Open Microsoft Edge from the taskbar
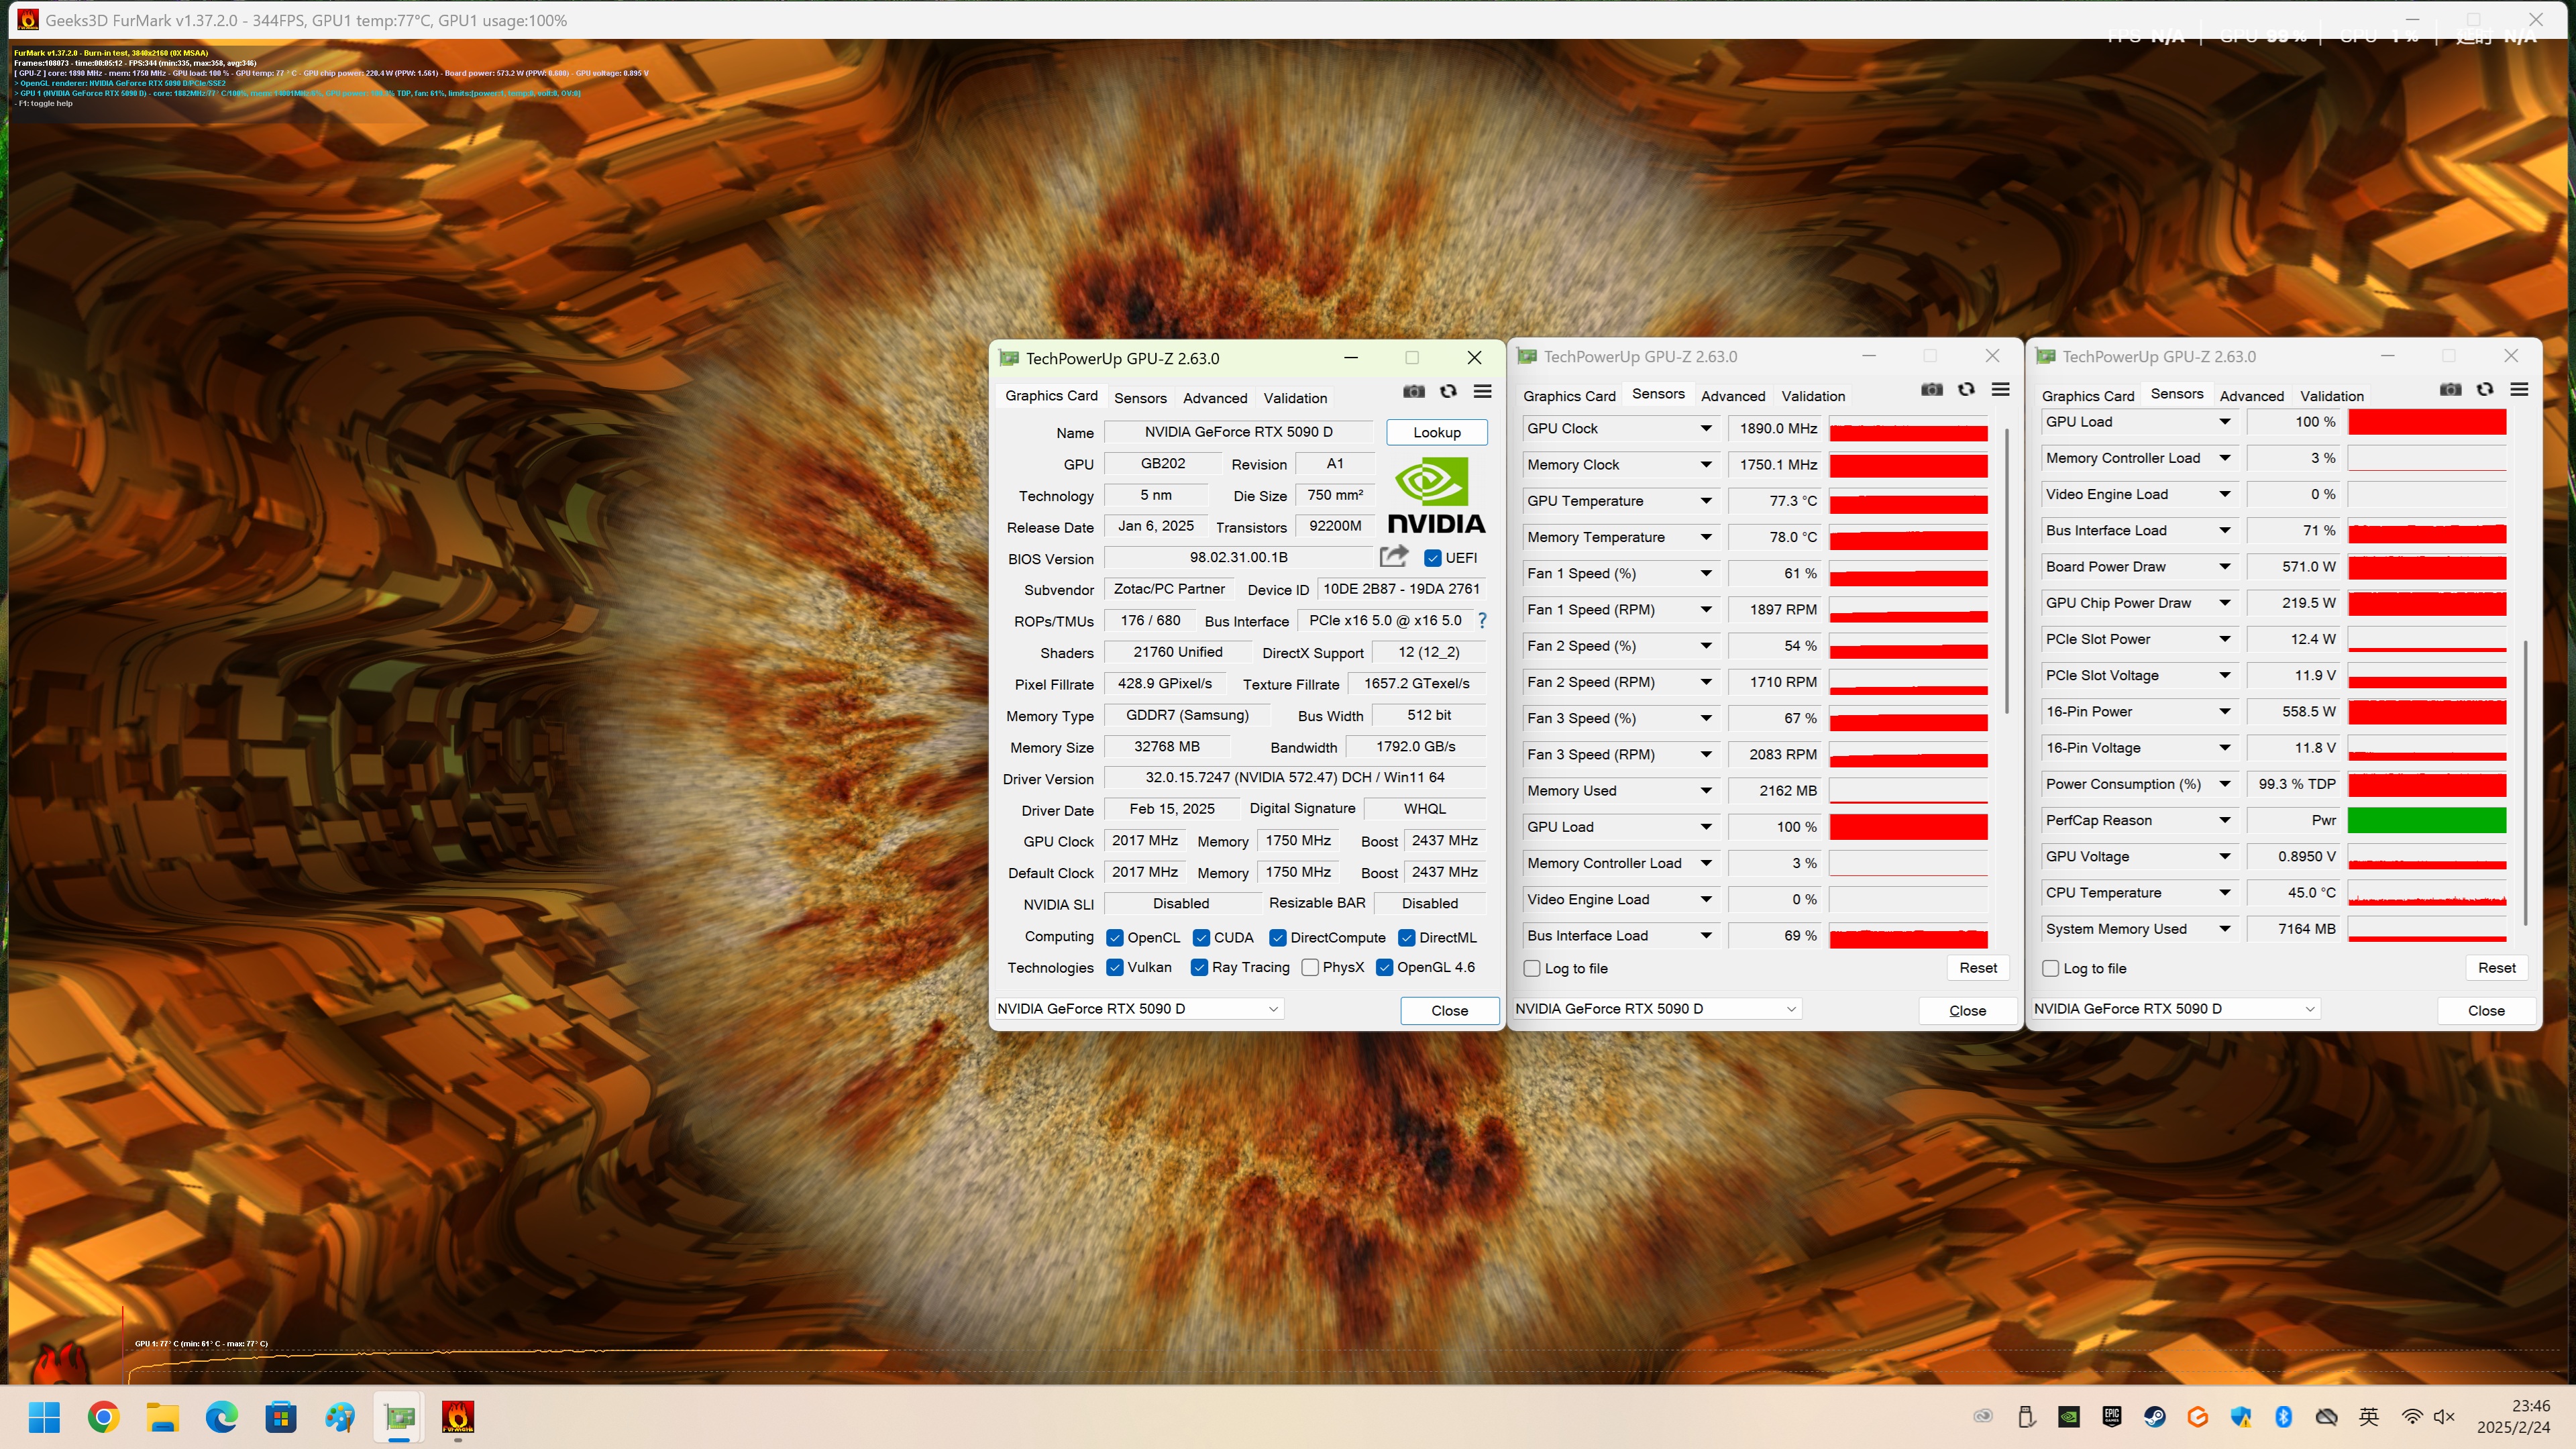Viewport: 2576px width, 1449px height. coord(221,1416)
